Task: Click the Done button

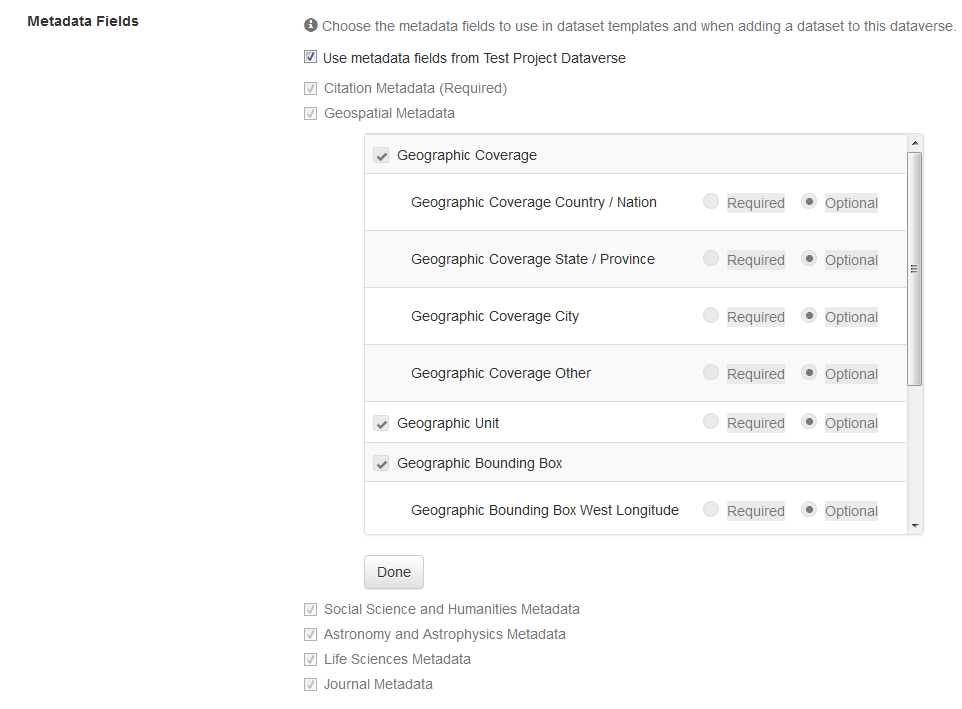Action: [x=394, y=572]
